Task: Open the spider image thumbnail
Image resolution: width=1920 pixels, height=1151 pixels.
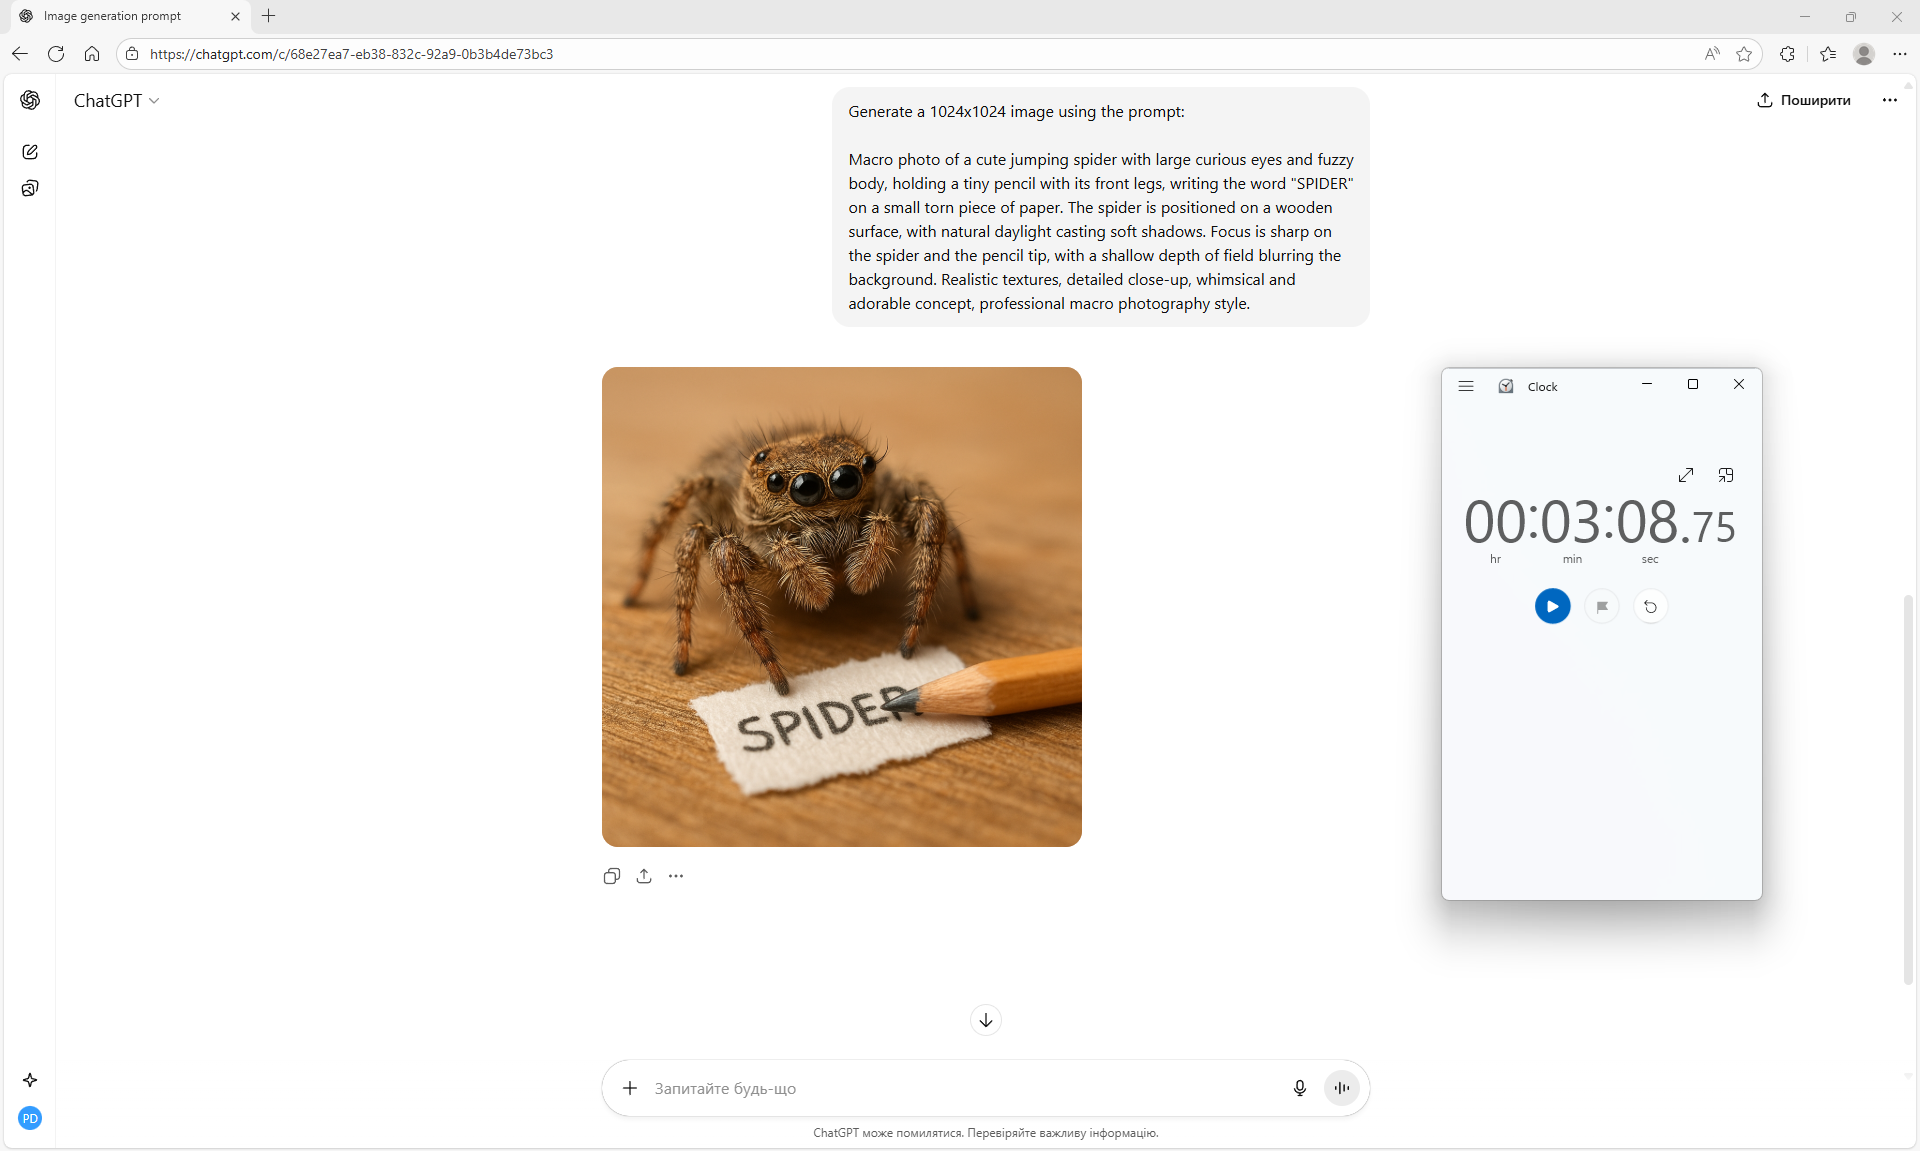Action: 841,607
